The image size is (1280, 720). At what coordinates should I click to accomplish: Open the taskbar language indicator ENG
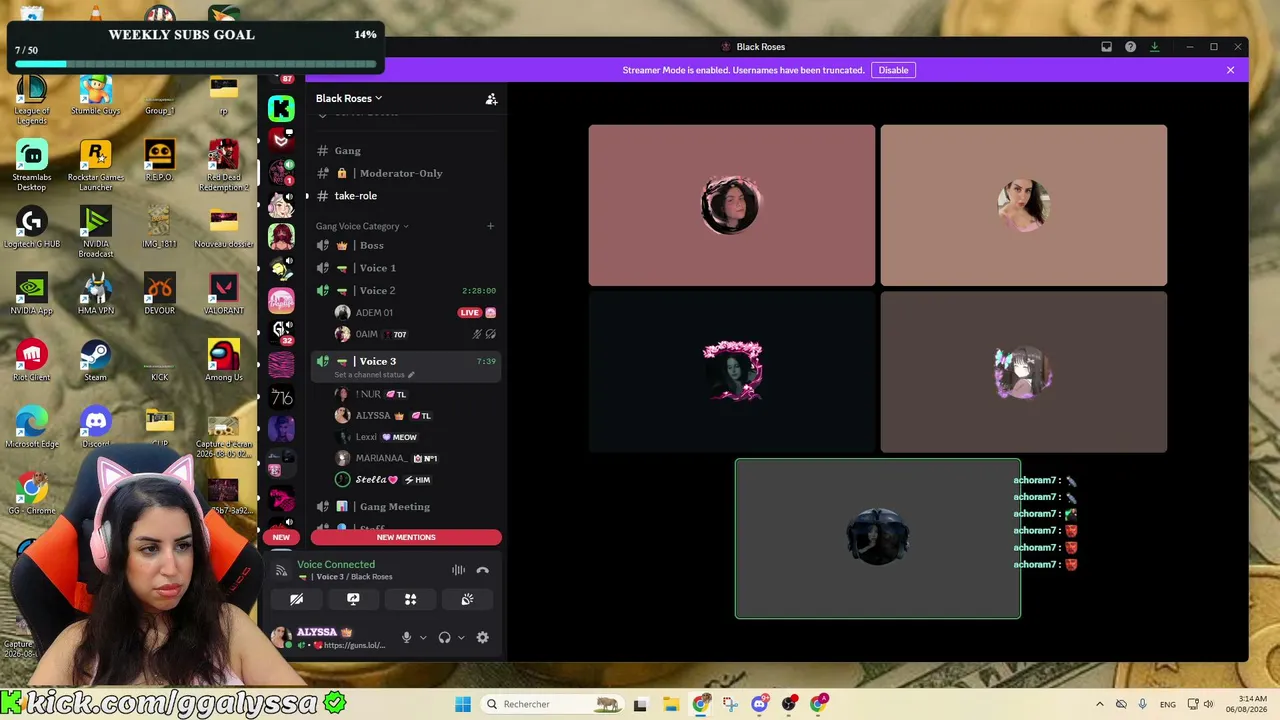click(x=1167, y=704)
